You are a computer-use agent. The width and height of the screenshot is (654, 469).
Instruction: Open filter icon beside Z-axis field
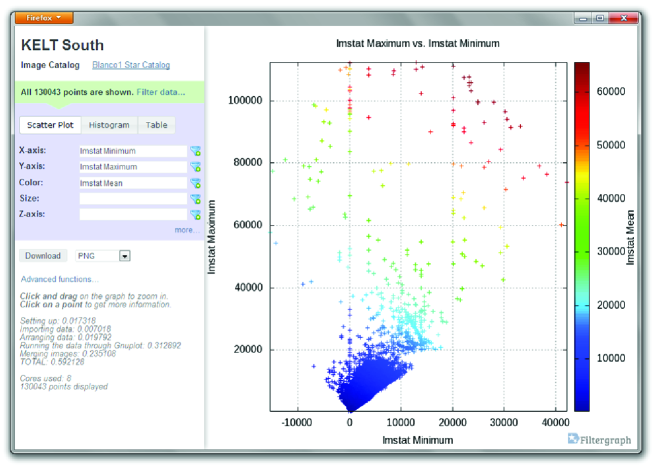click(195, 214)
